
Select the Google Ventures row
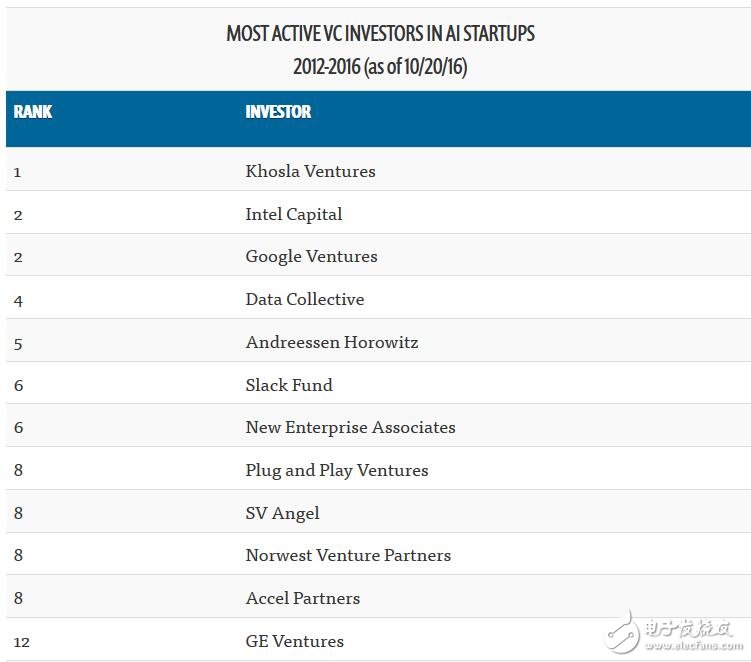(311, 257)
